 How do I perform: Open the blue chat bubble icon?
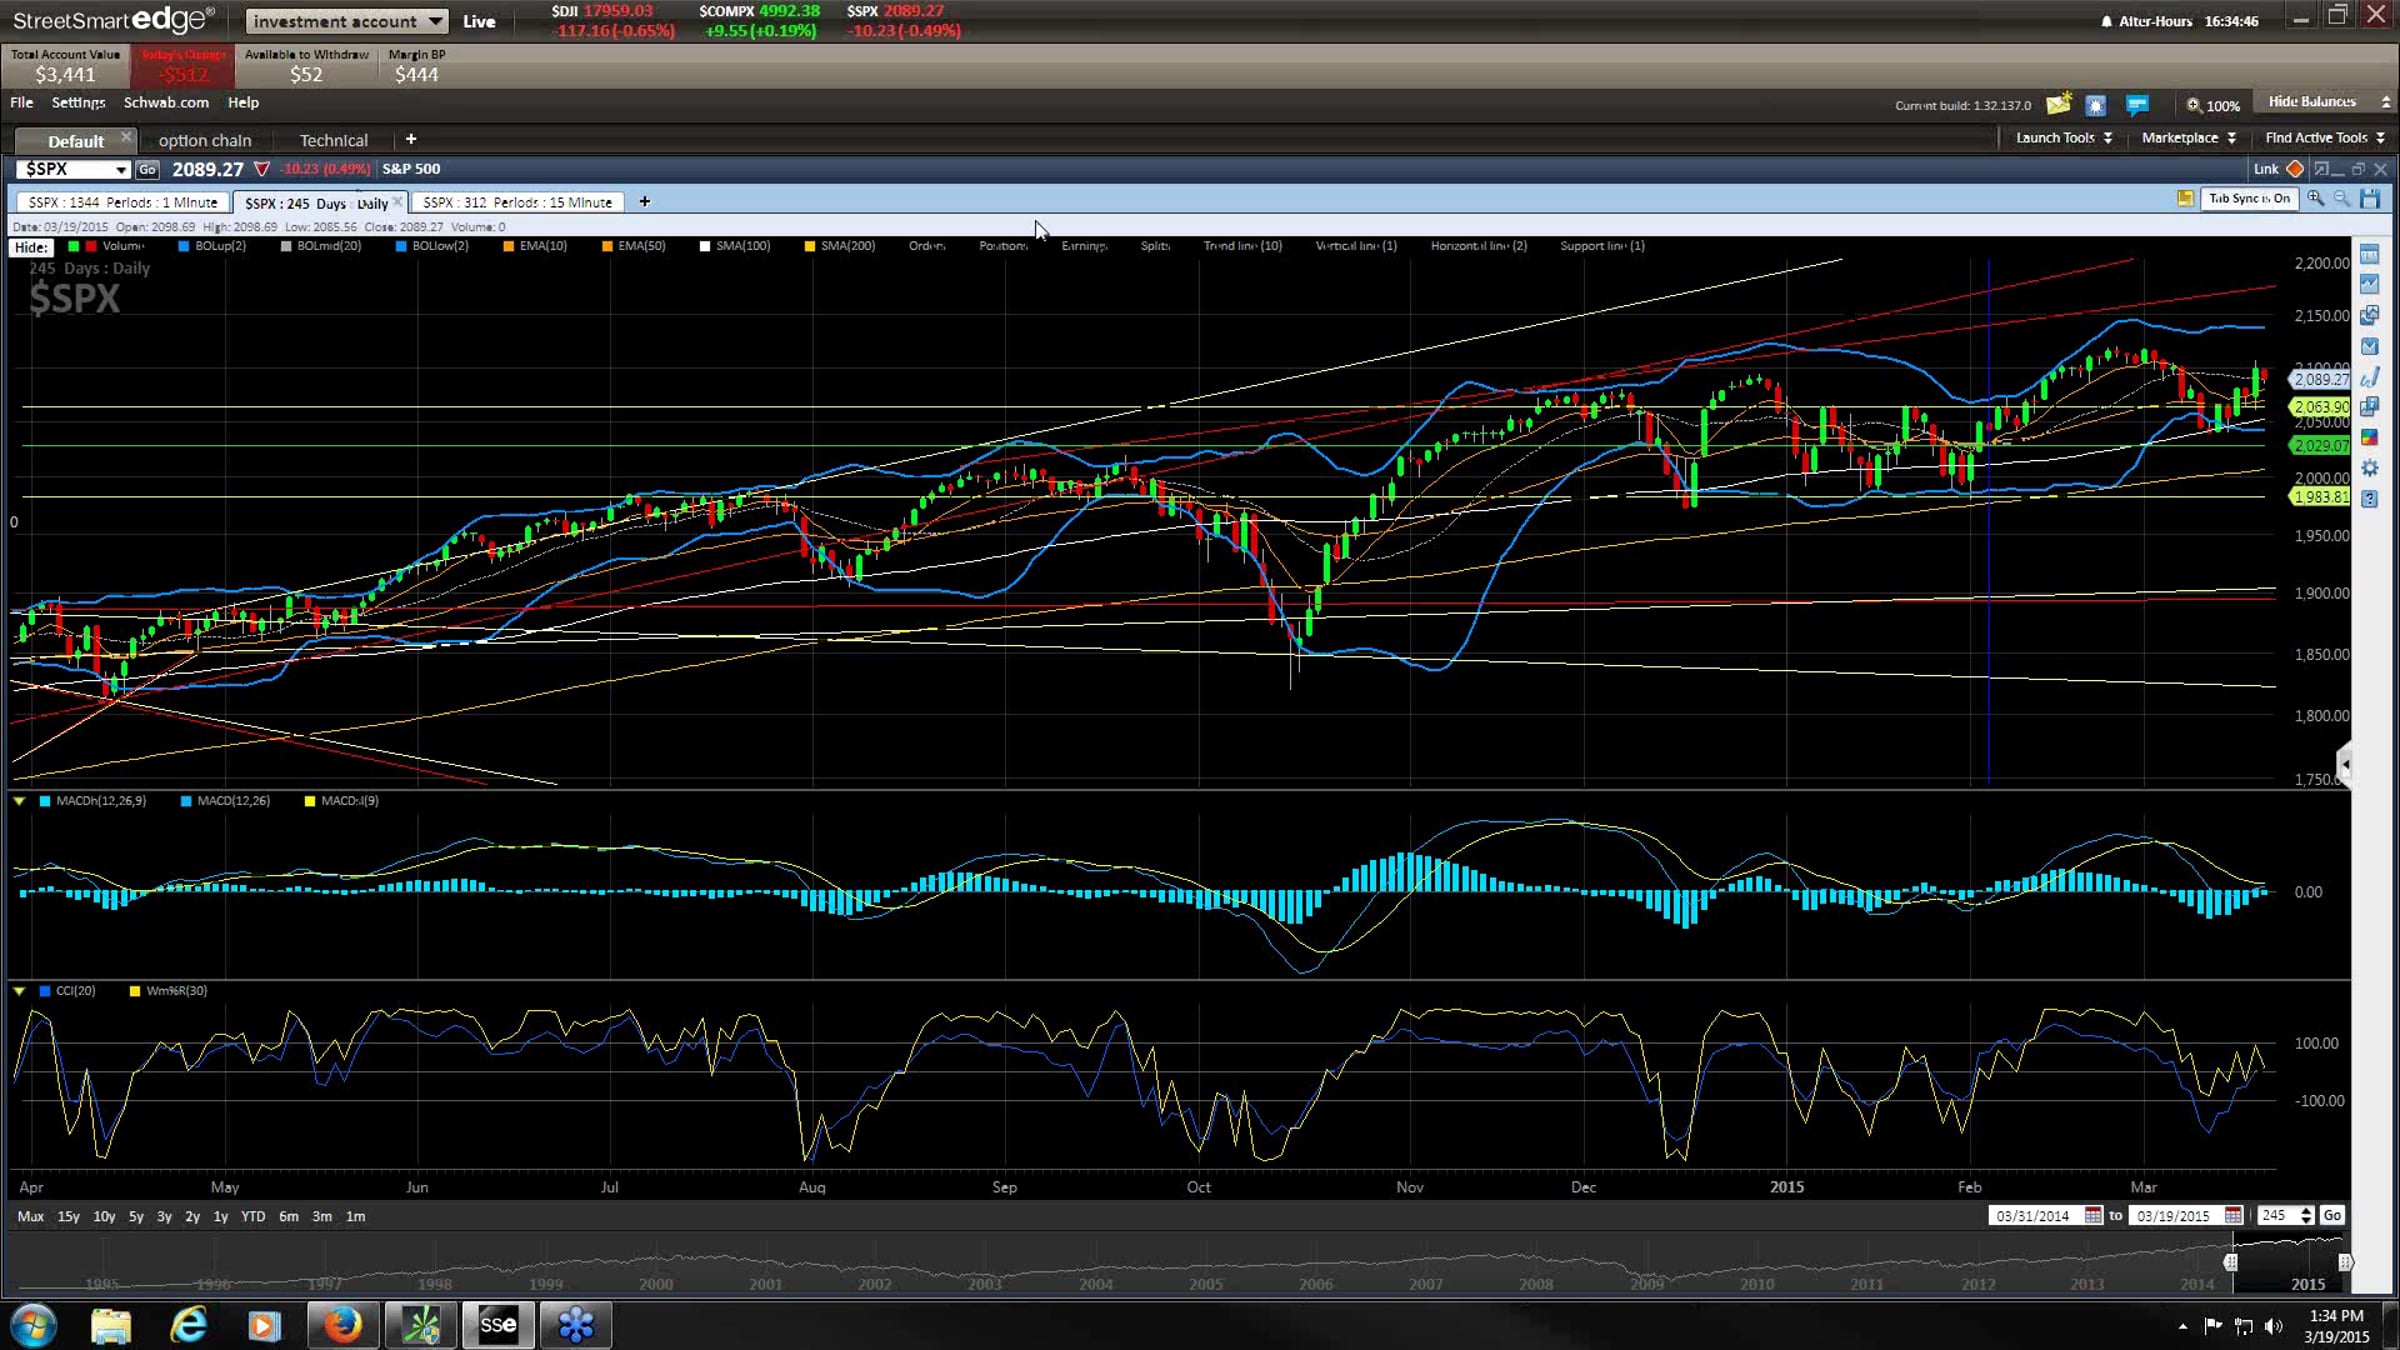pos(2137,104)
